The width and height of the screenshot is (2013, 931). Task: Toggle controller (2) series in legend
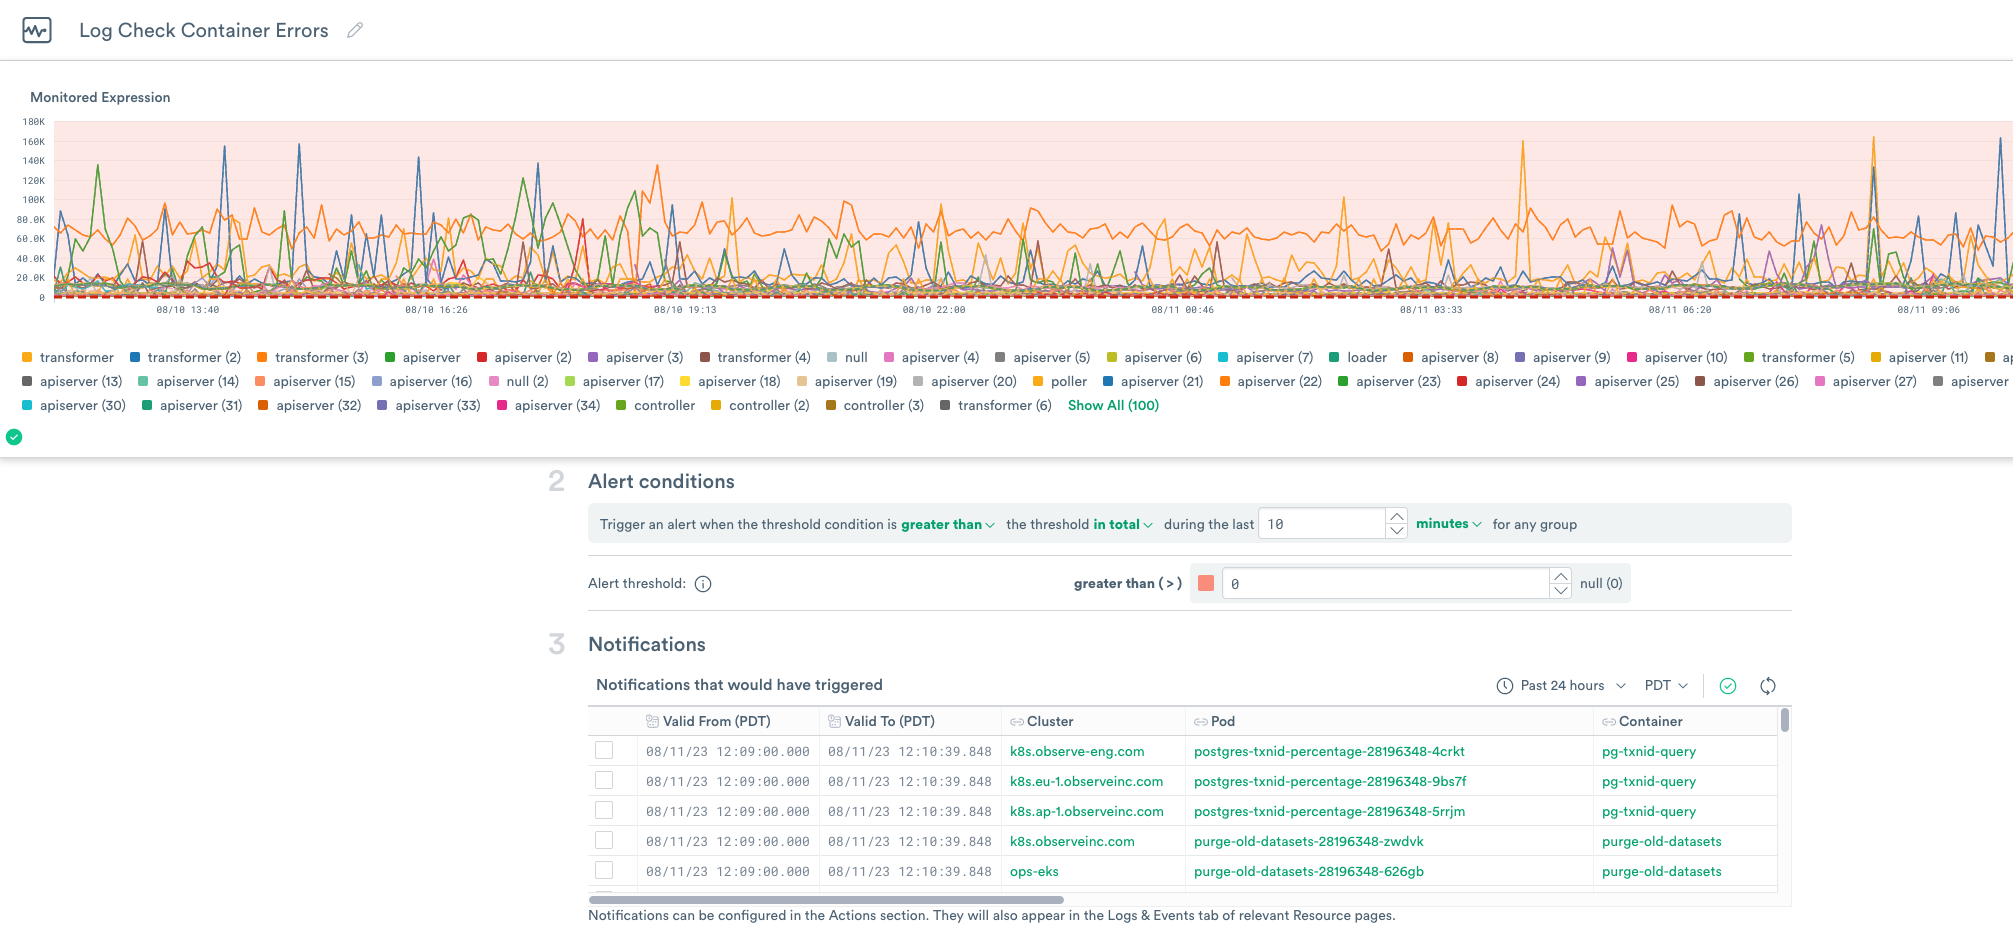click(760, 405)
